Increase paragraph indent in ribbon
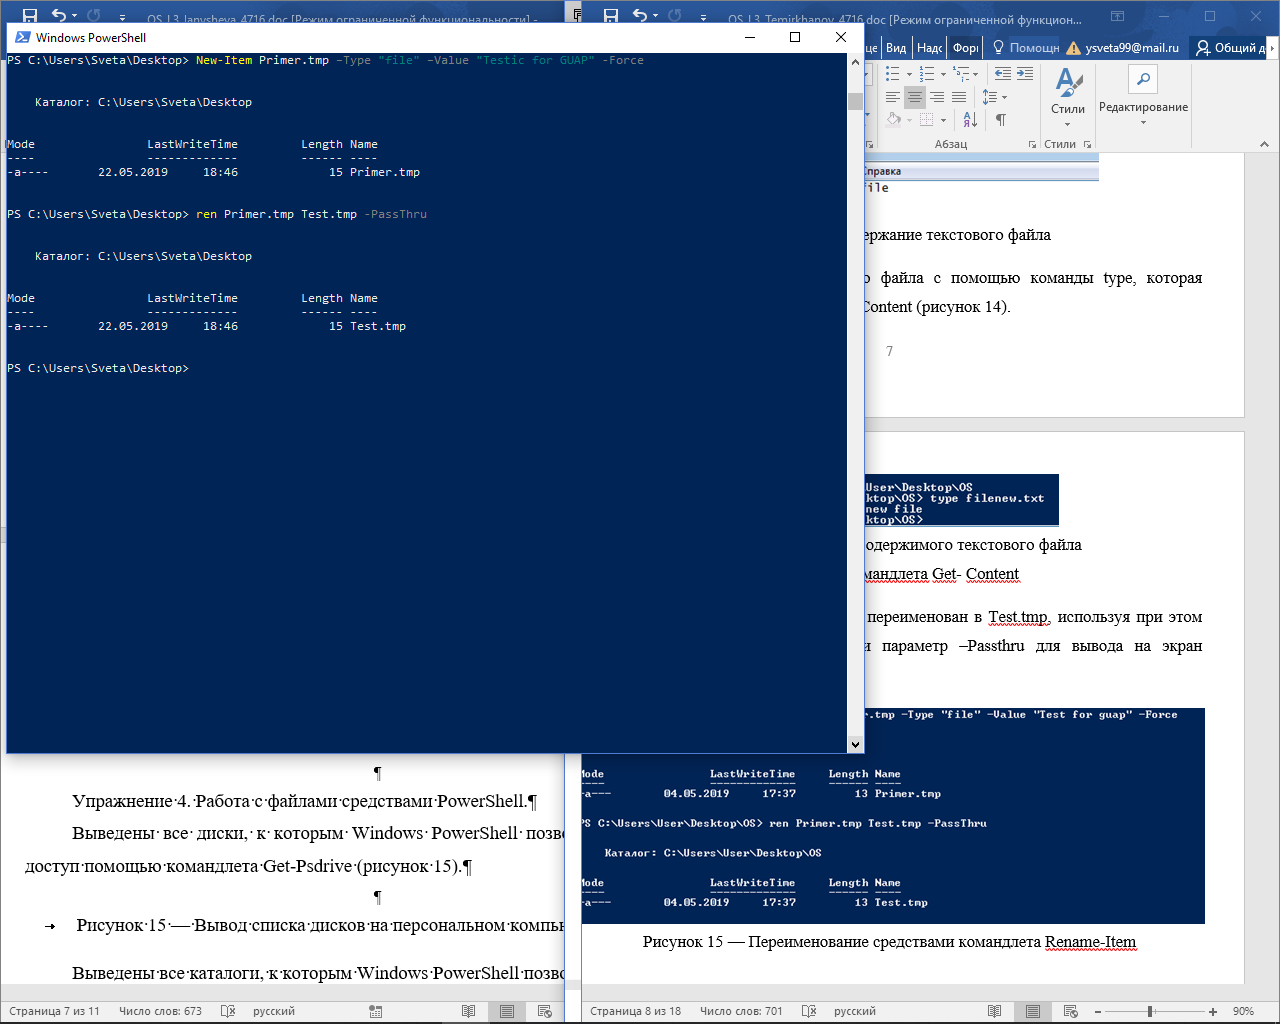 tap(1025, 74)
